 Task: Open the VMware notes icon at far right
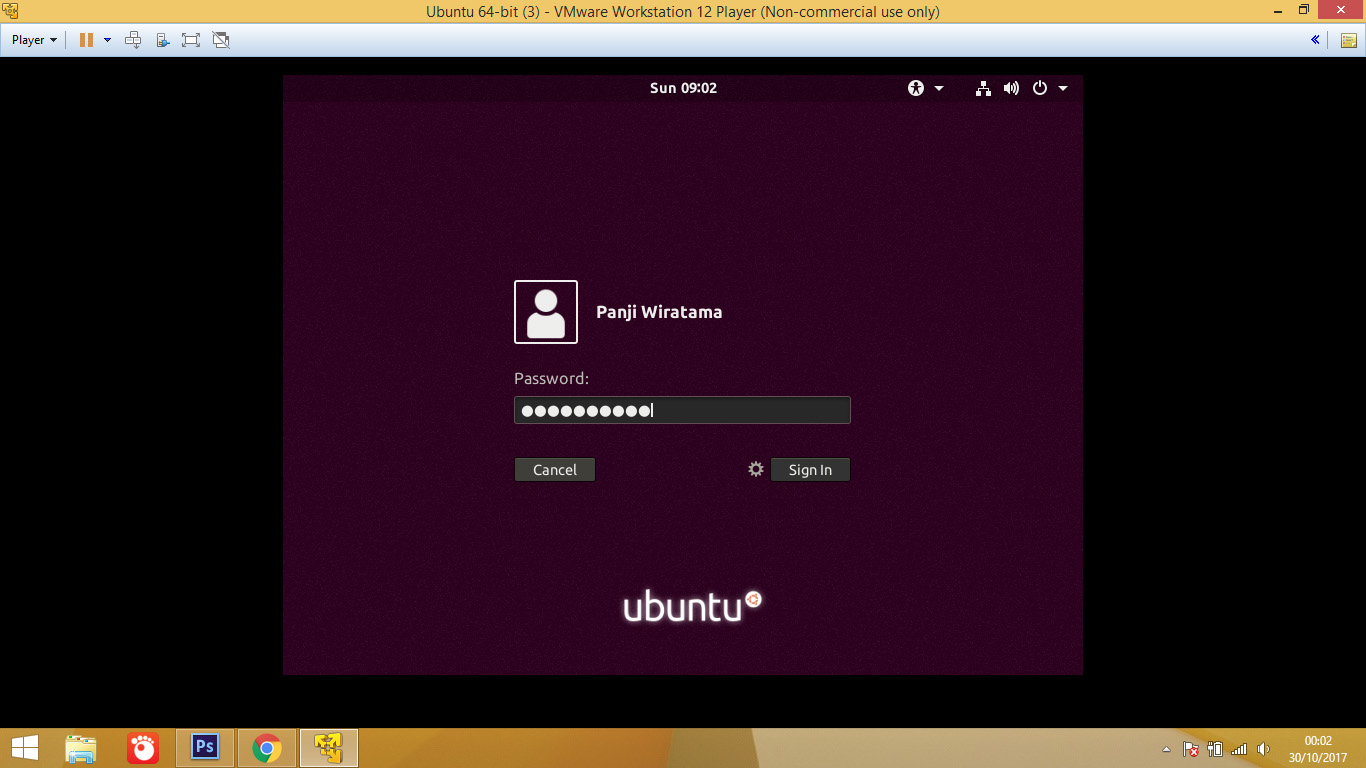coord(1347,40)
